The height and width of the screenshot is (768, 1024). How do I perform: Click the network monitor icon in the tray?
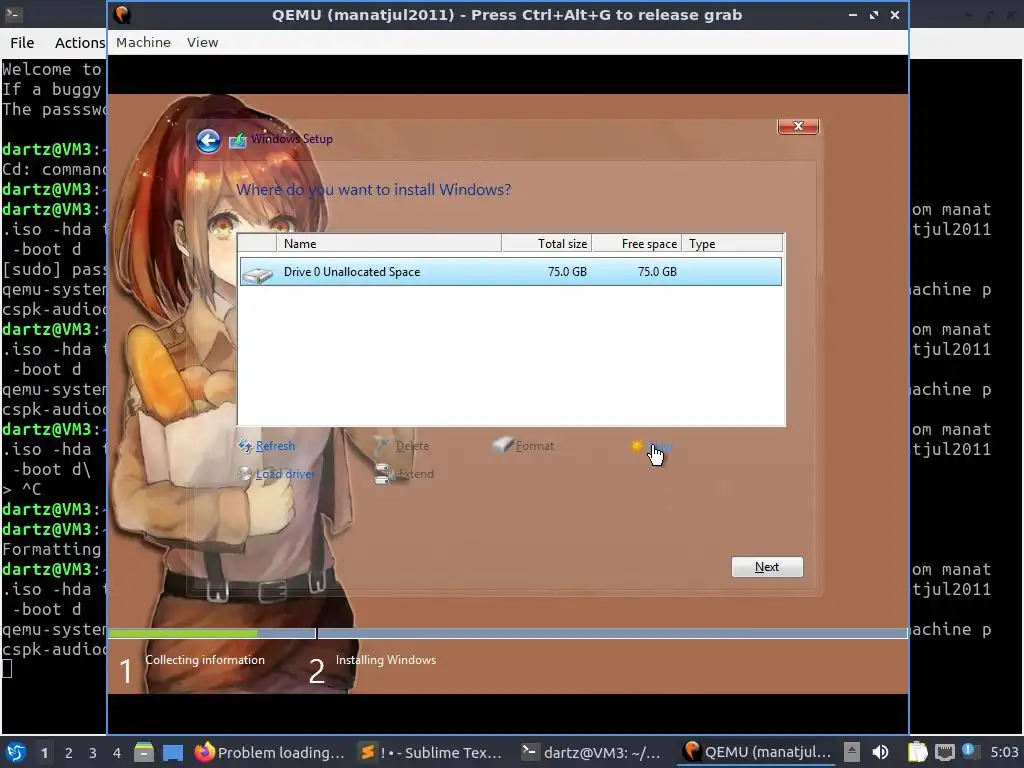click(x=944, y=753)
